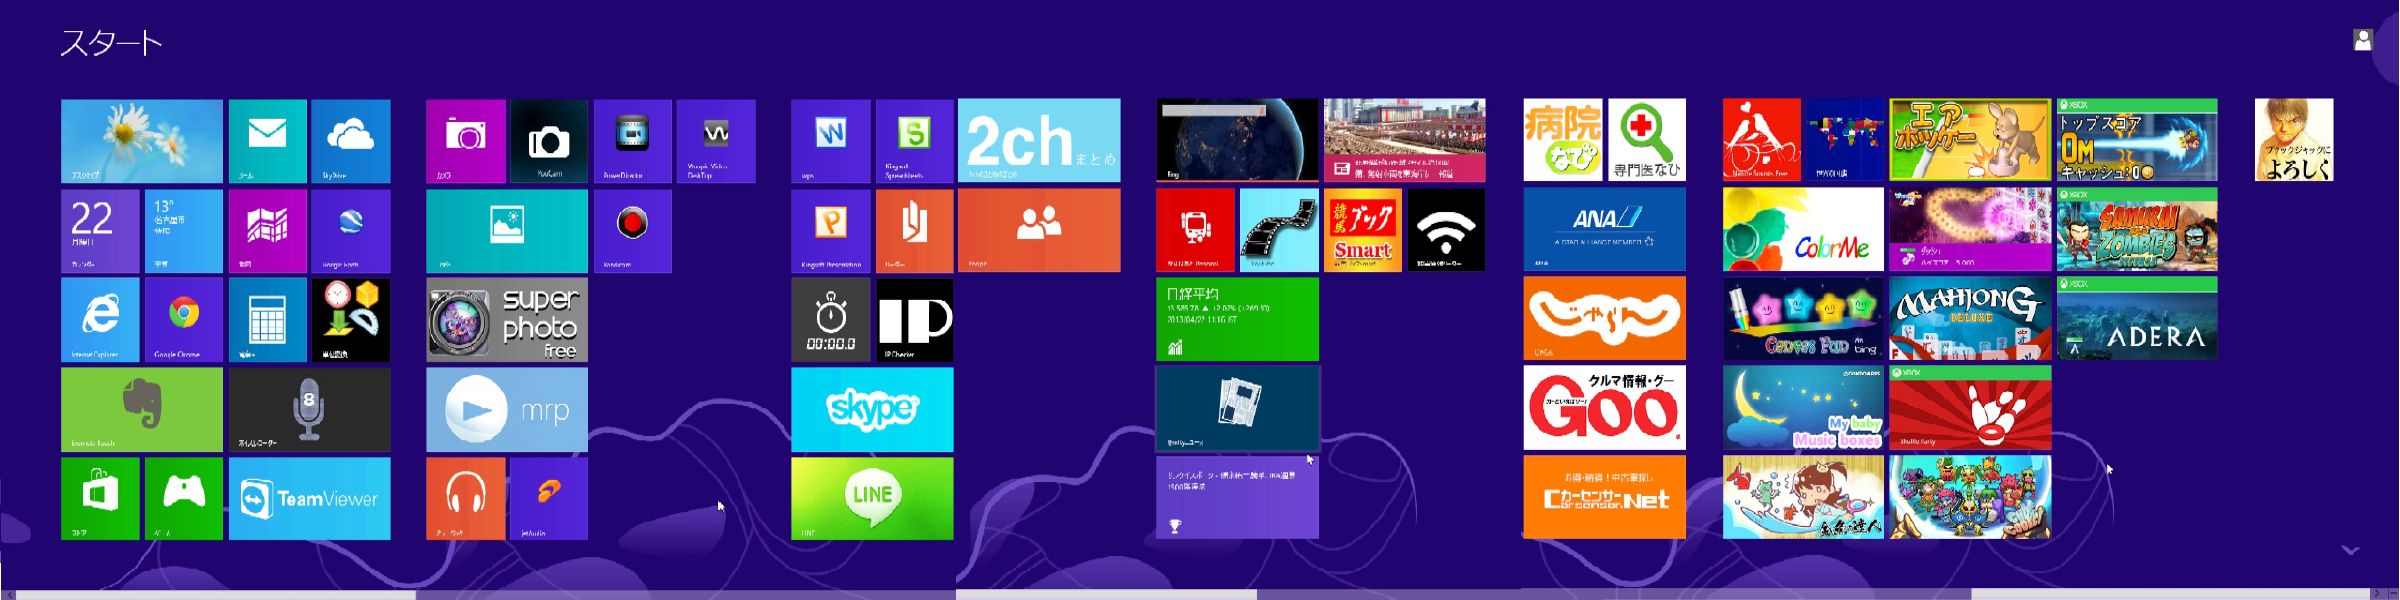
Task: Open the Games controller tile
Action: tap(184, 498)
